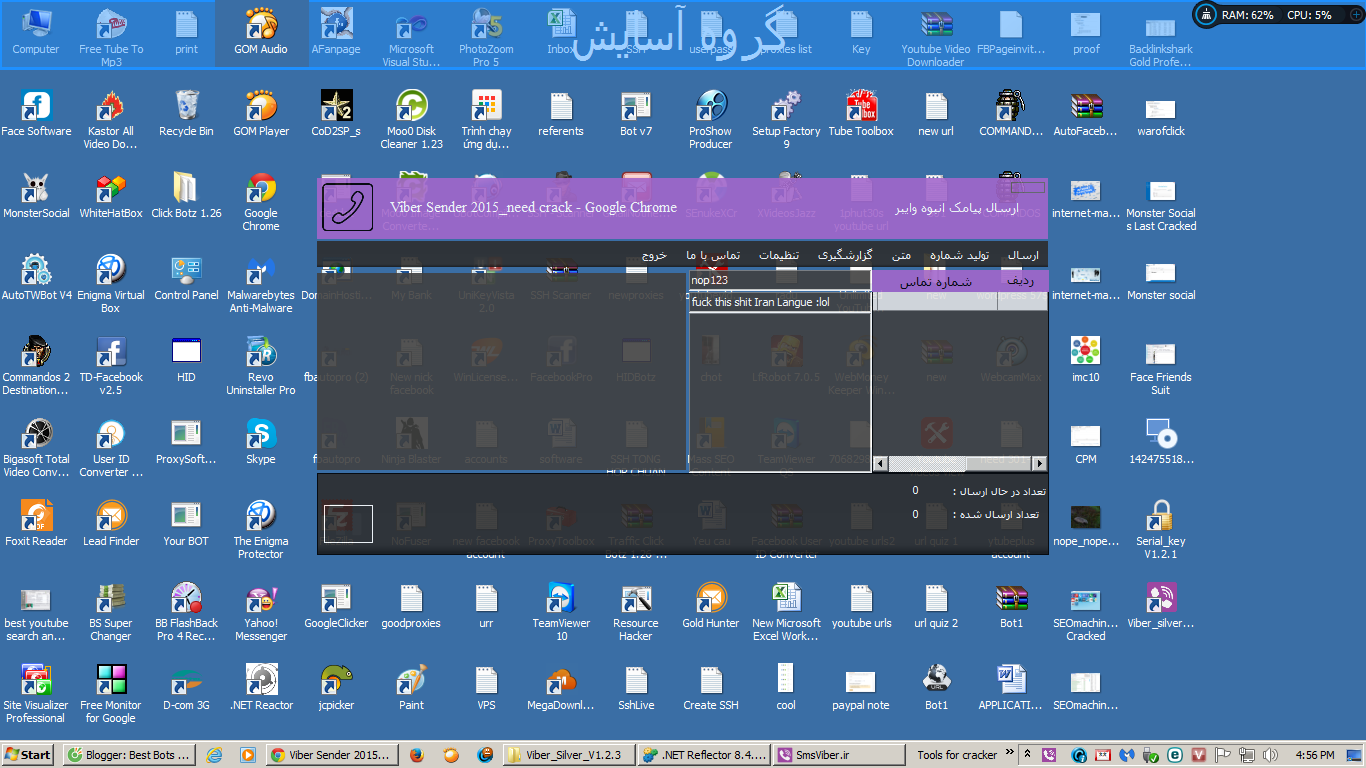This screenshot has width=1366, height=768.
Task: Select the Click Botz 1.26 folder icon
Action: tap(186, 196)
